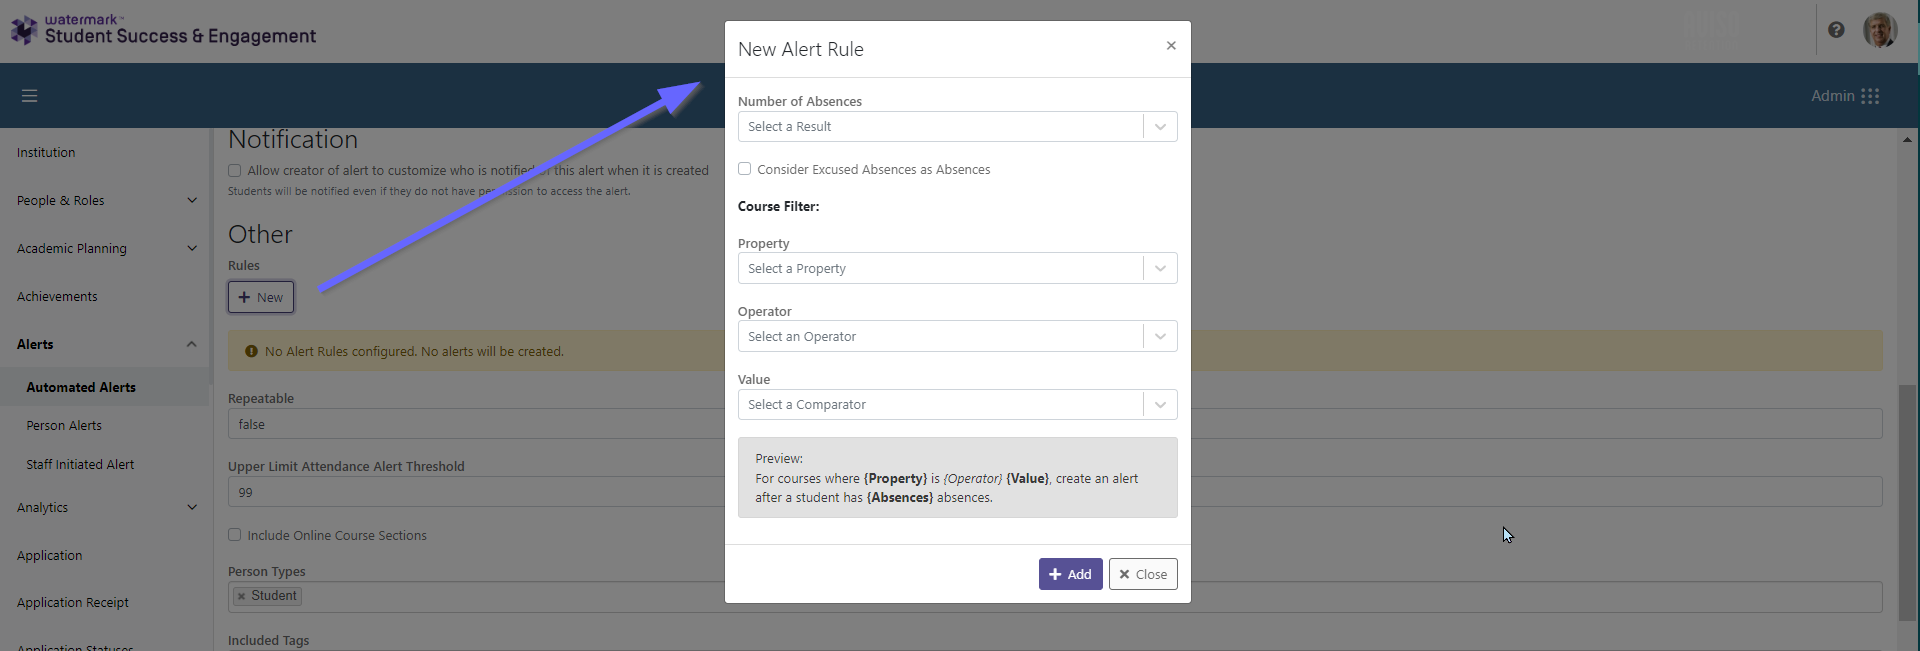Image resolution: width=1920 pixels, height=651 pixels.
Task: Expand the People & Roles section
Action: 105,201
